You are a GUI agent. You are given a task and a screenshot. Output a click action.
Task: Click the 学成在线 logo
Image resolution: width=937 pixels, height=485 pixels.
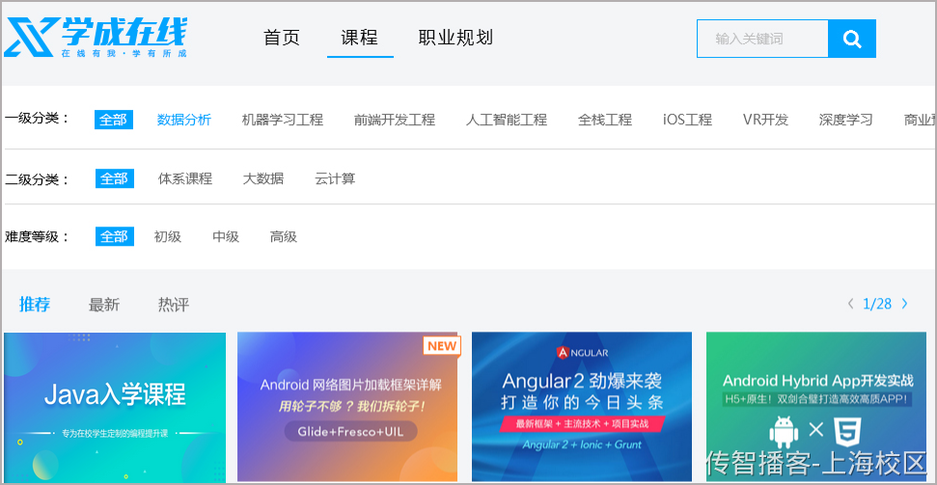(x=96, y=38)
